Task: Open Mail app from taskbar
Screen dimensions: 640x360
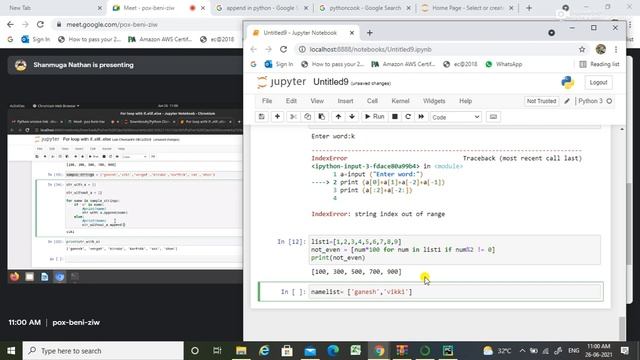Action: [310, 351]
